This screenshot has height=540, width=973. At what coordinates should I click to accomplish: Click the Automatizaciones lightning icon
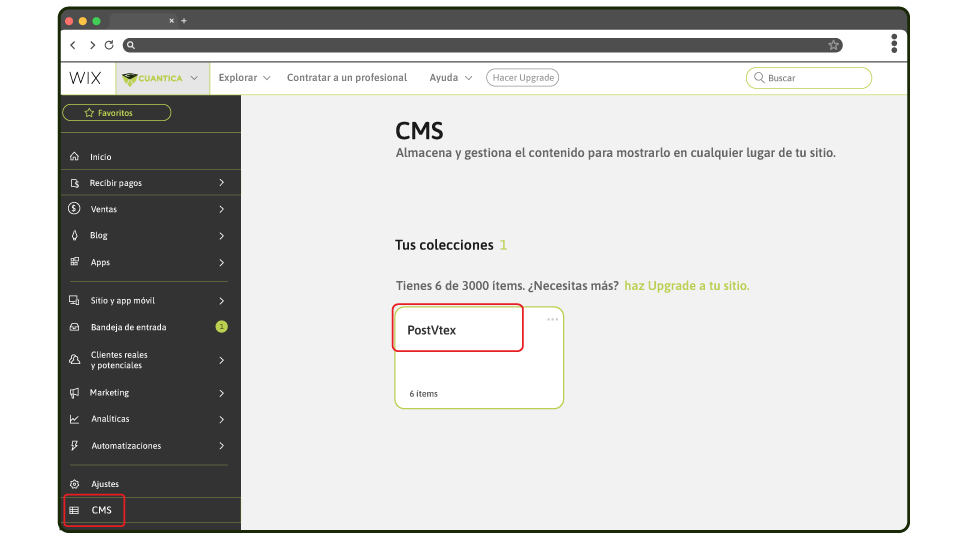pos(74,446)
